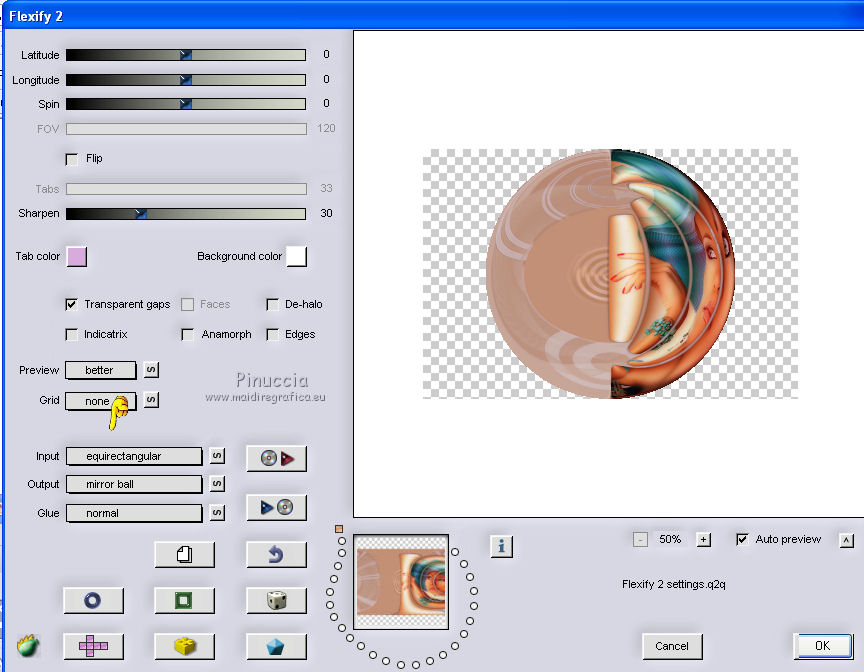Click the Latitude value 0

(326, 54)
